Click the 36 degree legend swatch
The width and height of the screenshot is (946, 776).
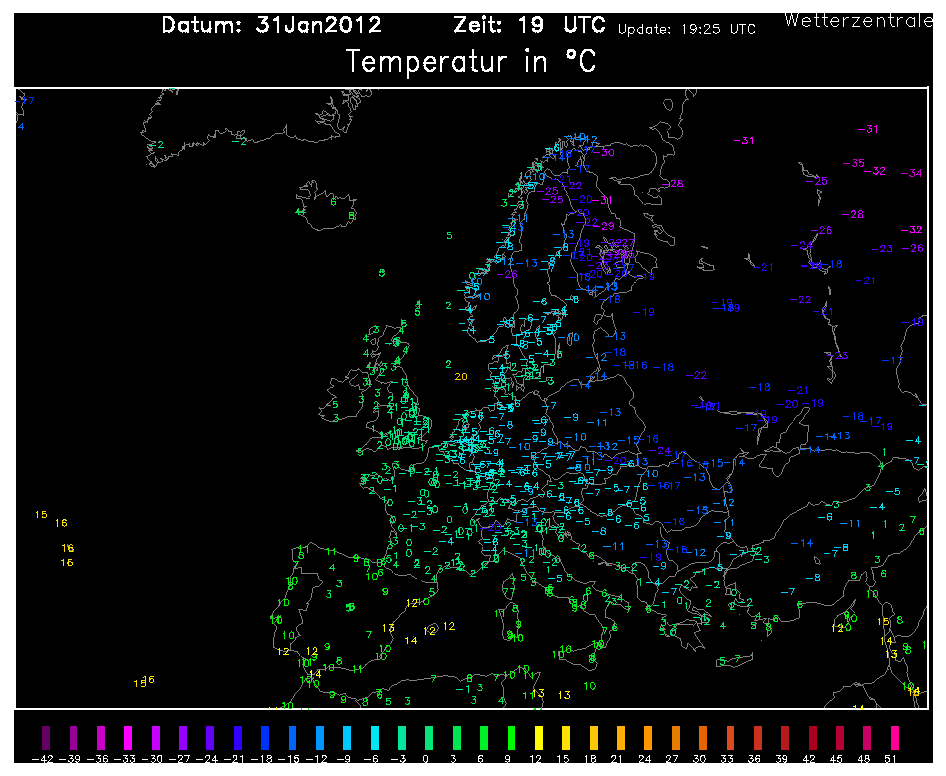[x=758, y=737]
